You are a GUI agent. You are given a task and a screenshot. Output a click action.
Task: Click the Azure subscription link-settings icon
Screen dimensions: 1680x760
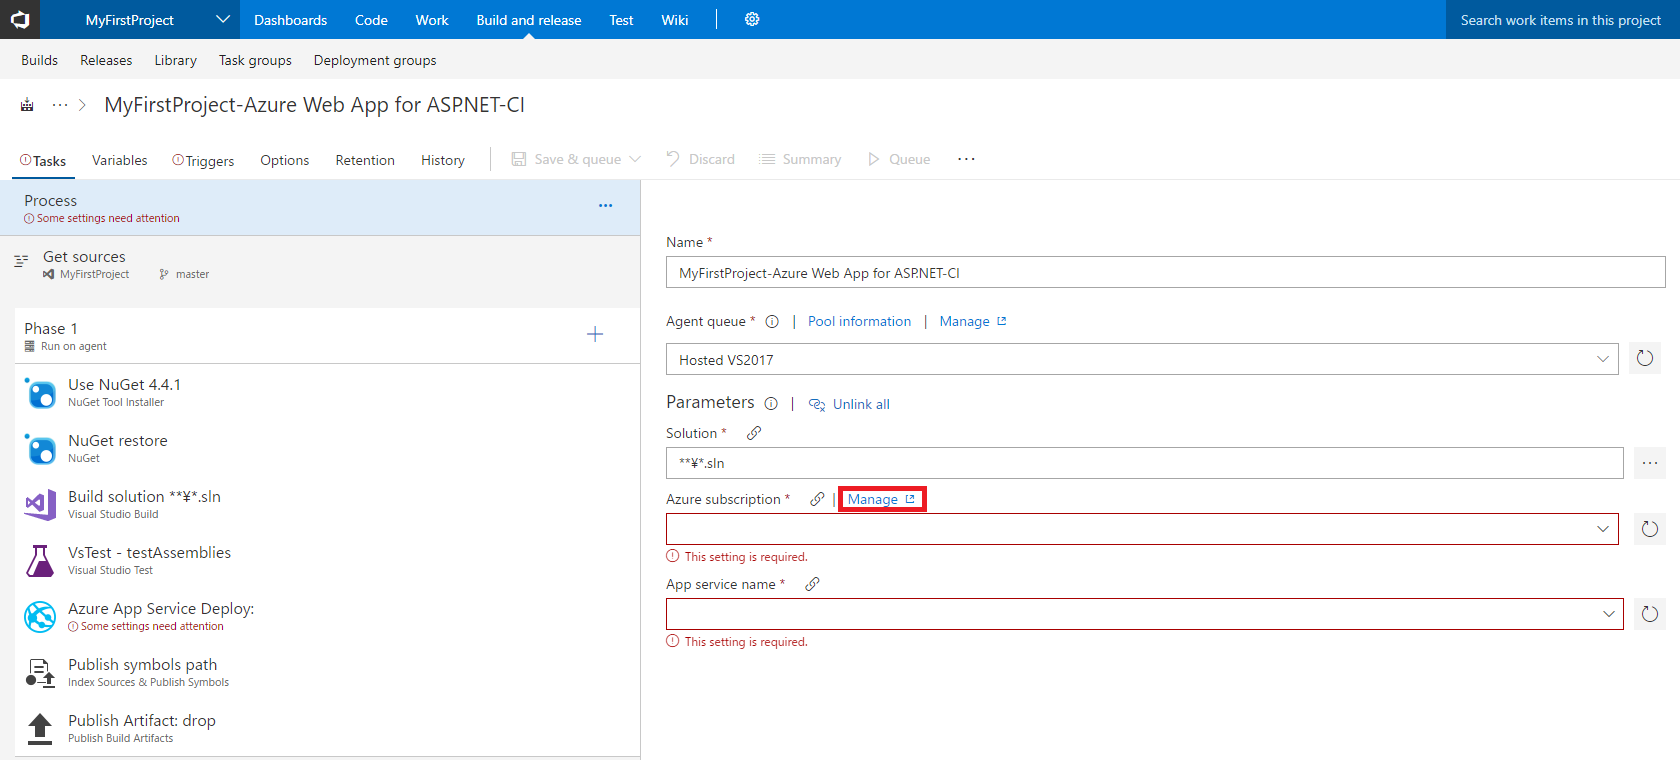pyautogui.click(x=817, y=499)
